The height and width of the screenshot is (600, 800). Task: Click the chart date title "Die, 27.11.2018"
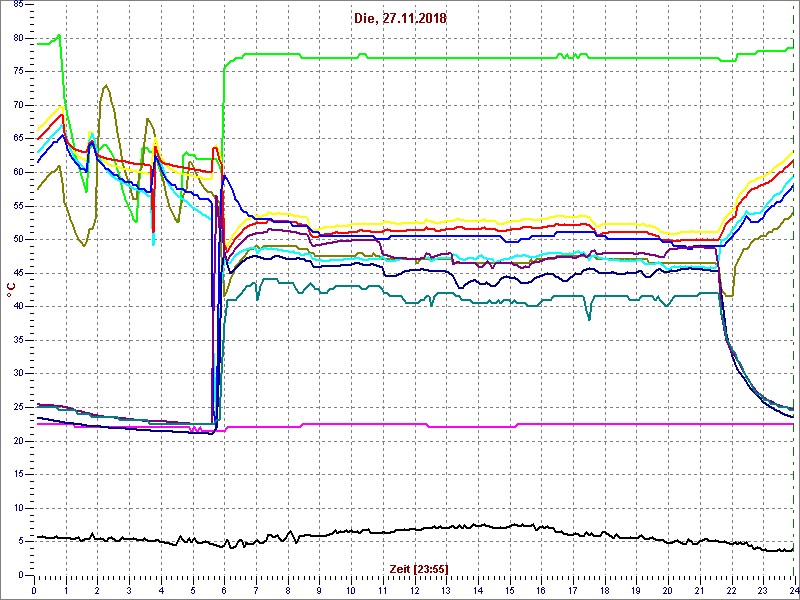tap(400, 19)
